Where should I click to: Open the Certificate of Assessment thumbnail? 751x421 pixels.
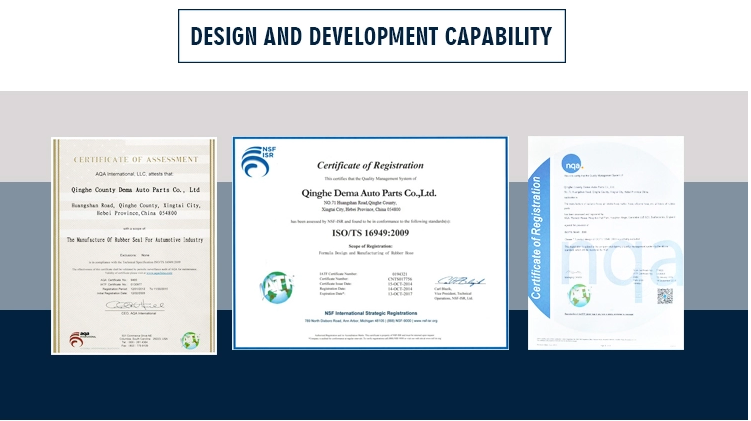(x=133, y=246)
